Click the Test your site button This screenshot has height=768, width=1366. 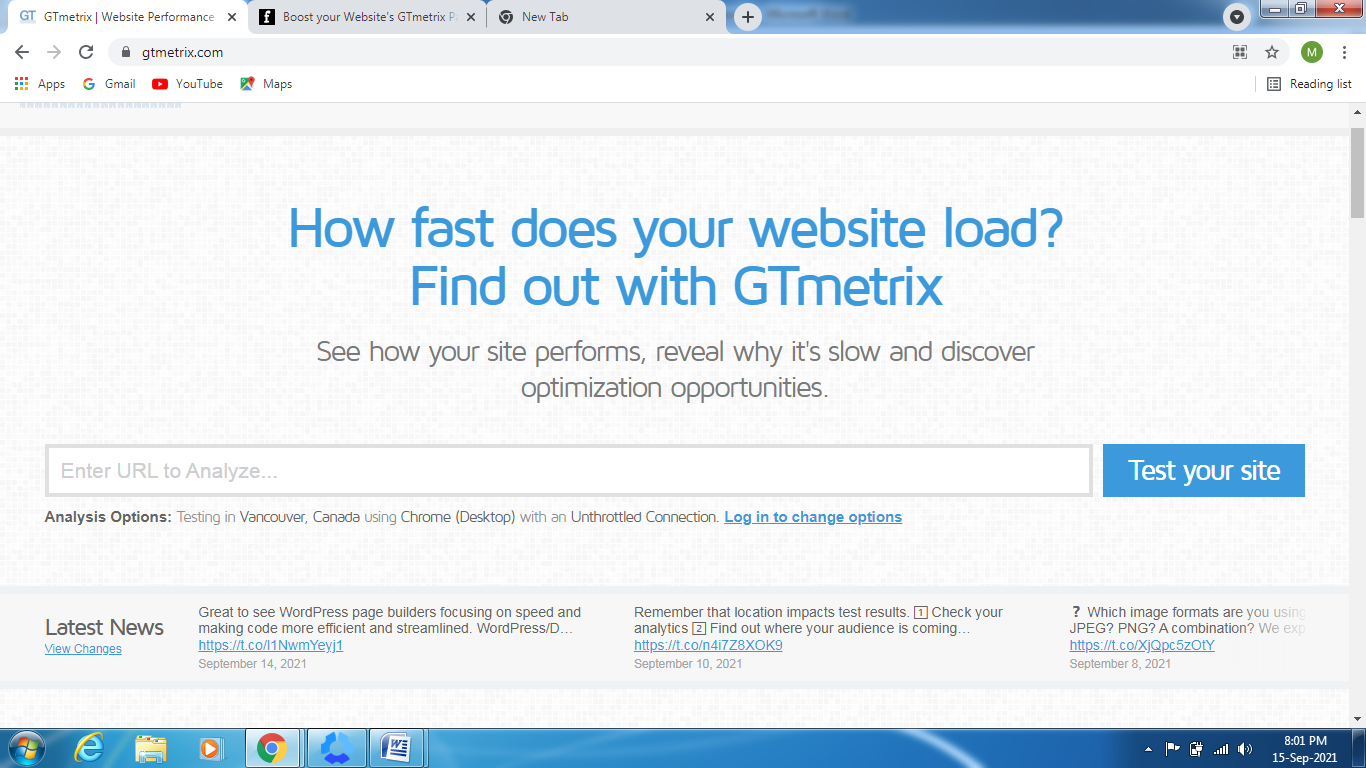pyautogui.click(x=1204, y=470)
